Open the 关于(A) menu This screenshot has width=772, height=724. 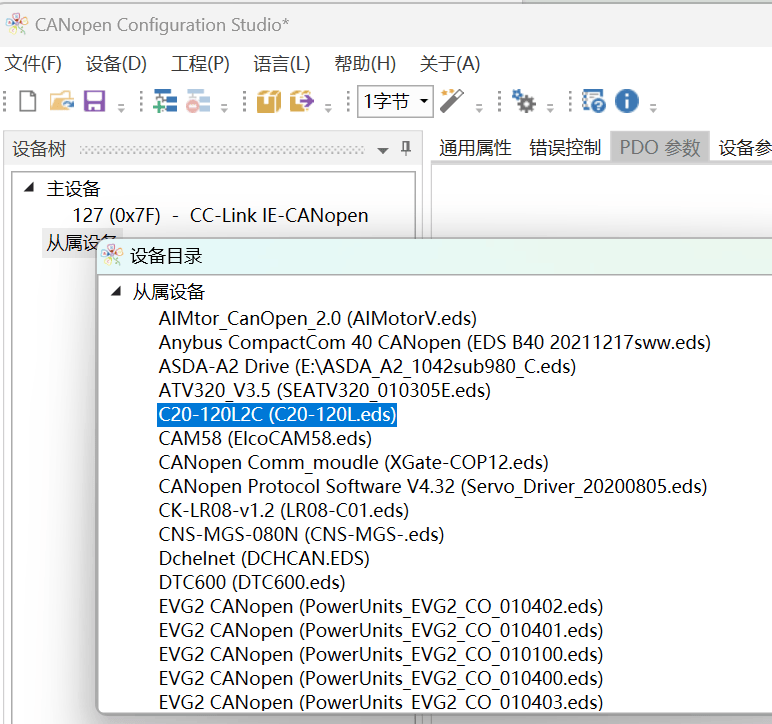pyautogui.click(x=450, y=64)
